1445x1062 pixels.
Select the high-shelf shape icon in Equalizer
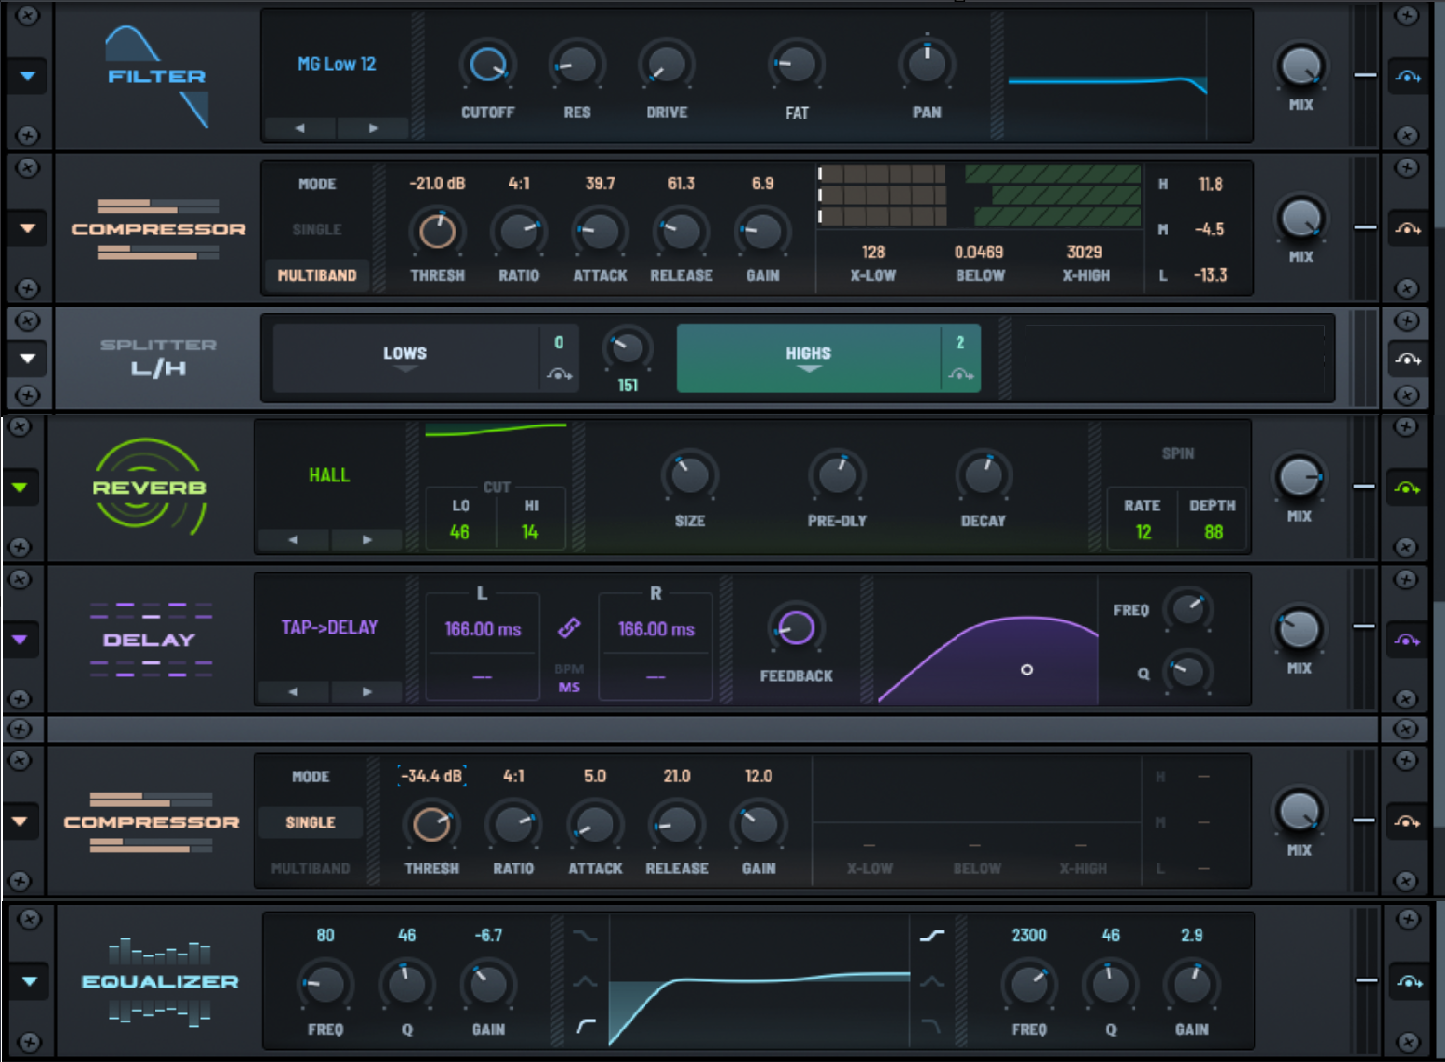pos(931,936)
